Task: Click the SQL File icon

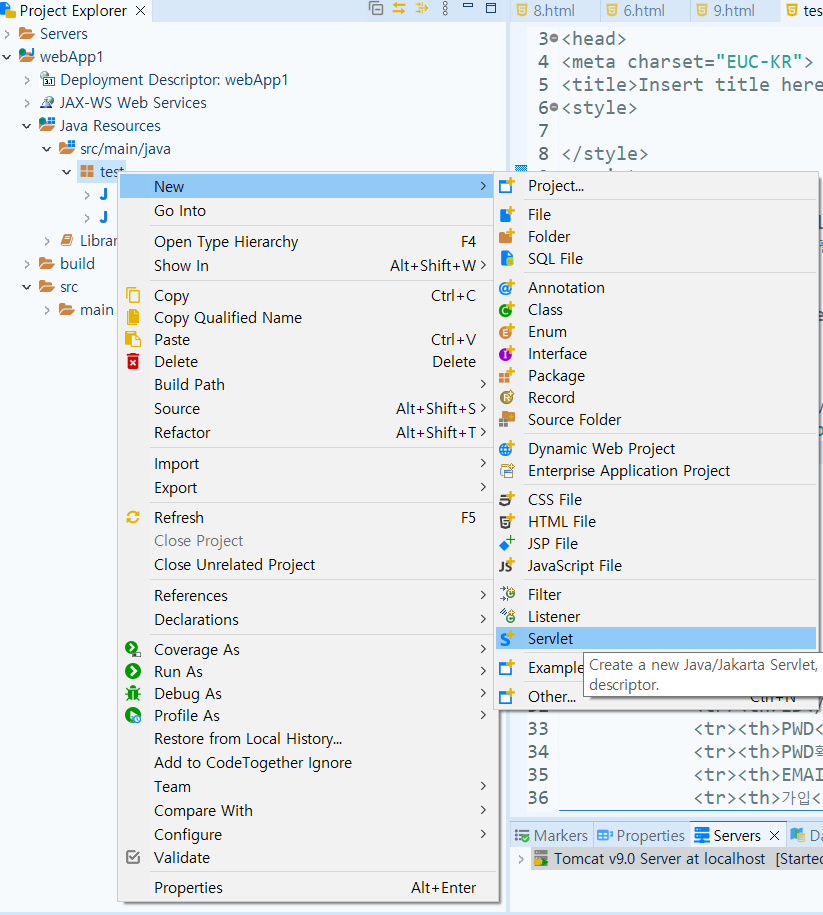Action: tap(507, 259)
